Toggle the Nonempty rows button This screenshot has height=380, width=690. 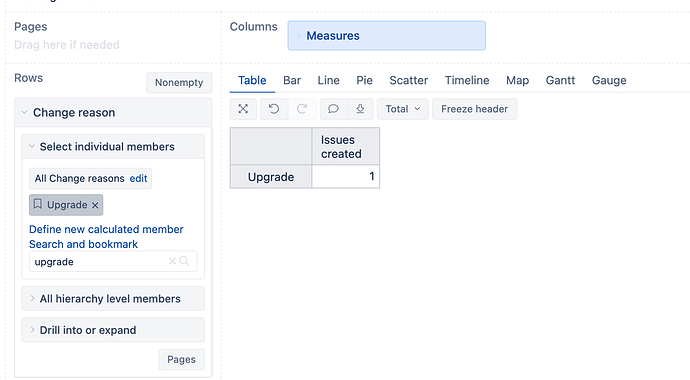click(179, 83)
